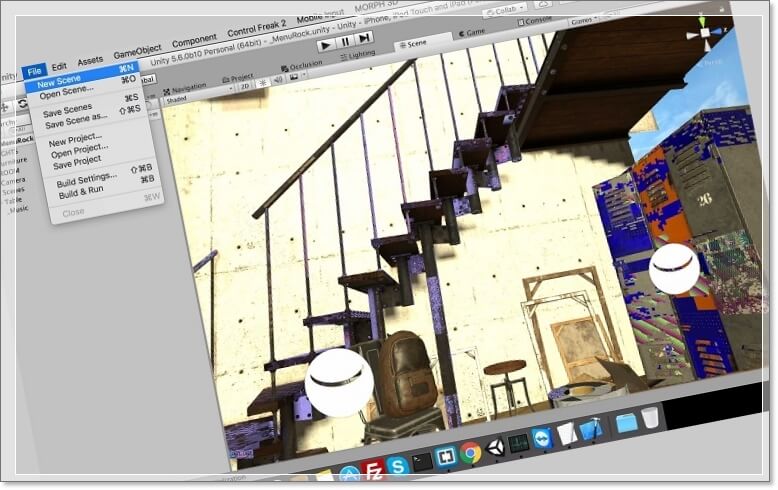This screenshot has height=490, width=778.
Task: Click the Step frame button
Action: coord(364,38)
